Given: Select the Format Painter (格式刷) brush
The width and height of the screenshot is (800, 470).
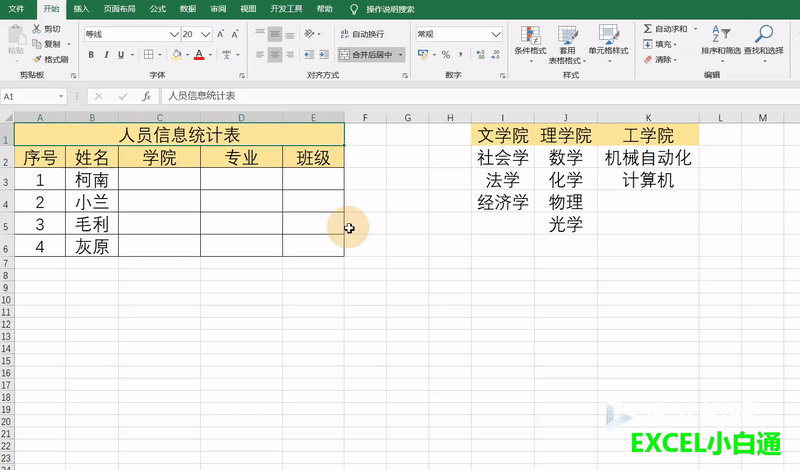Looking at the screenshot, I should 37,59.
